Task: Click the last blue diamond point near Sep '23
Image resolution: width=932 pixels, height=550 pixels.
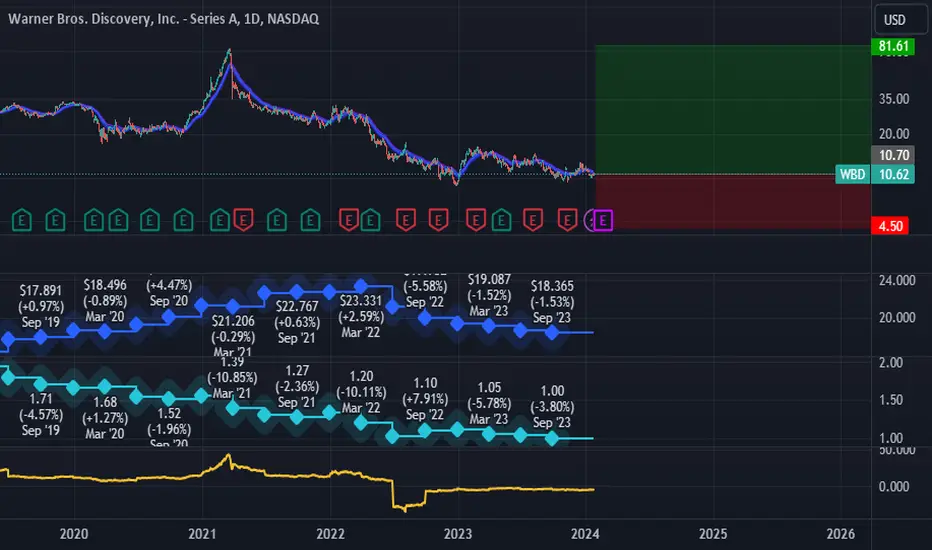Action: point(552,332)
